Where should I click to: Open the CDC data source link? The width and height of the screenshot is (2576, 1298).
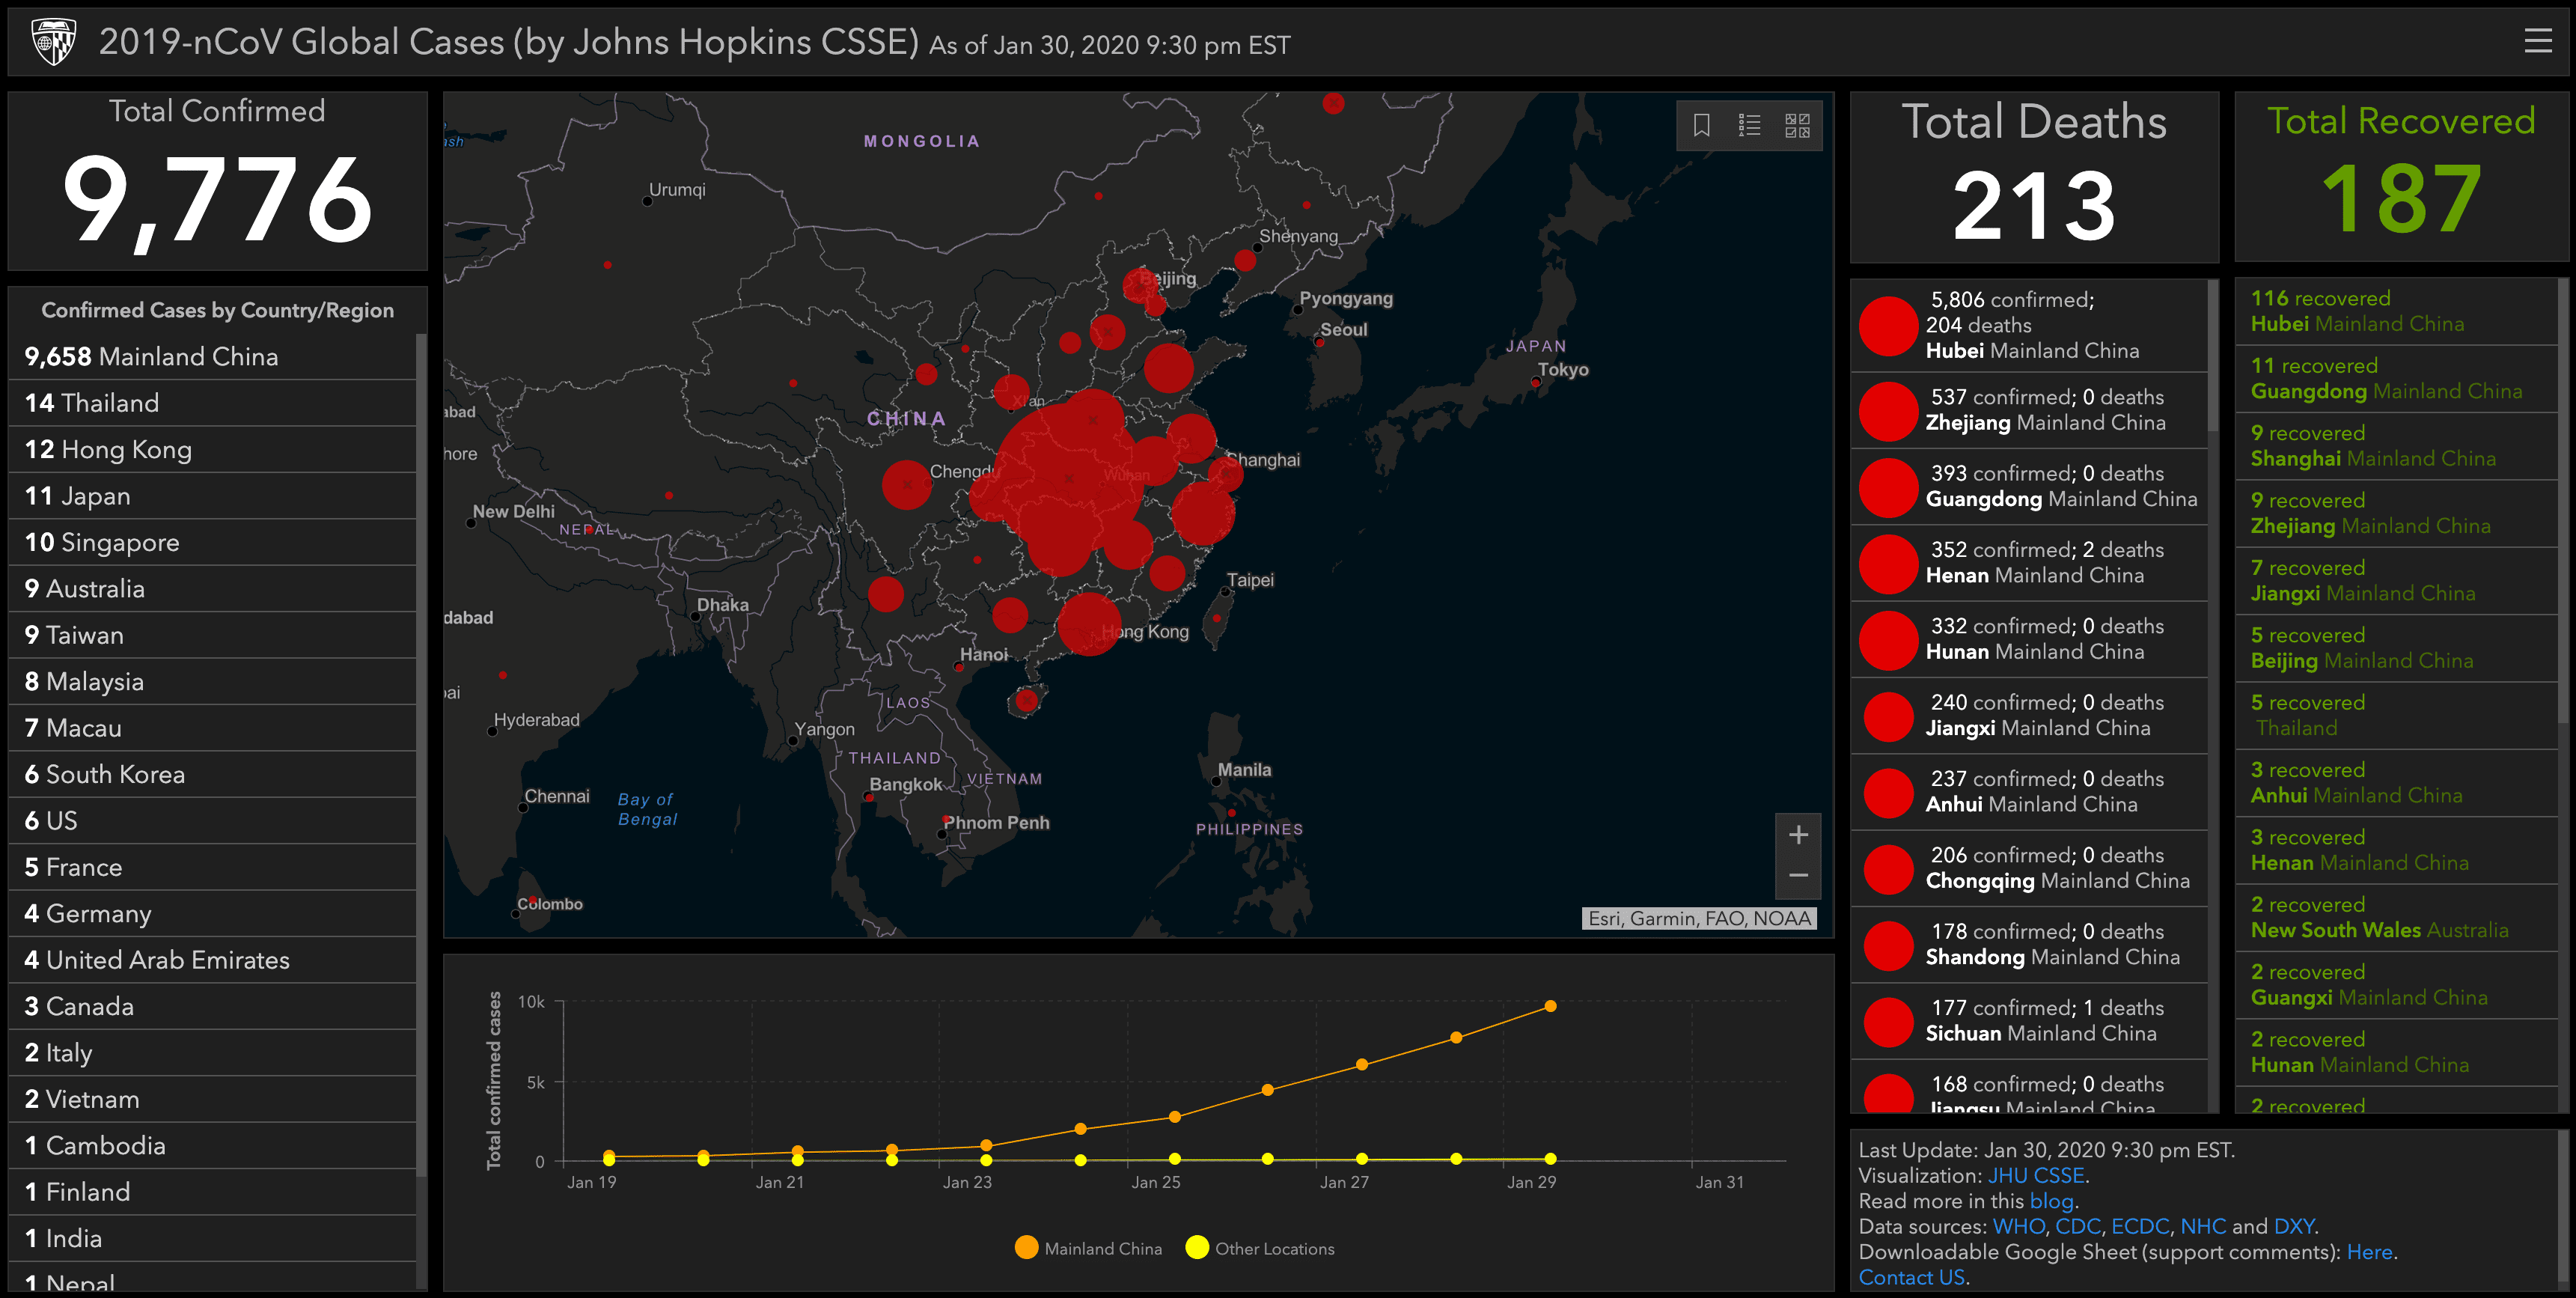coord(2078,1226)
